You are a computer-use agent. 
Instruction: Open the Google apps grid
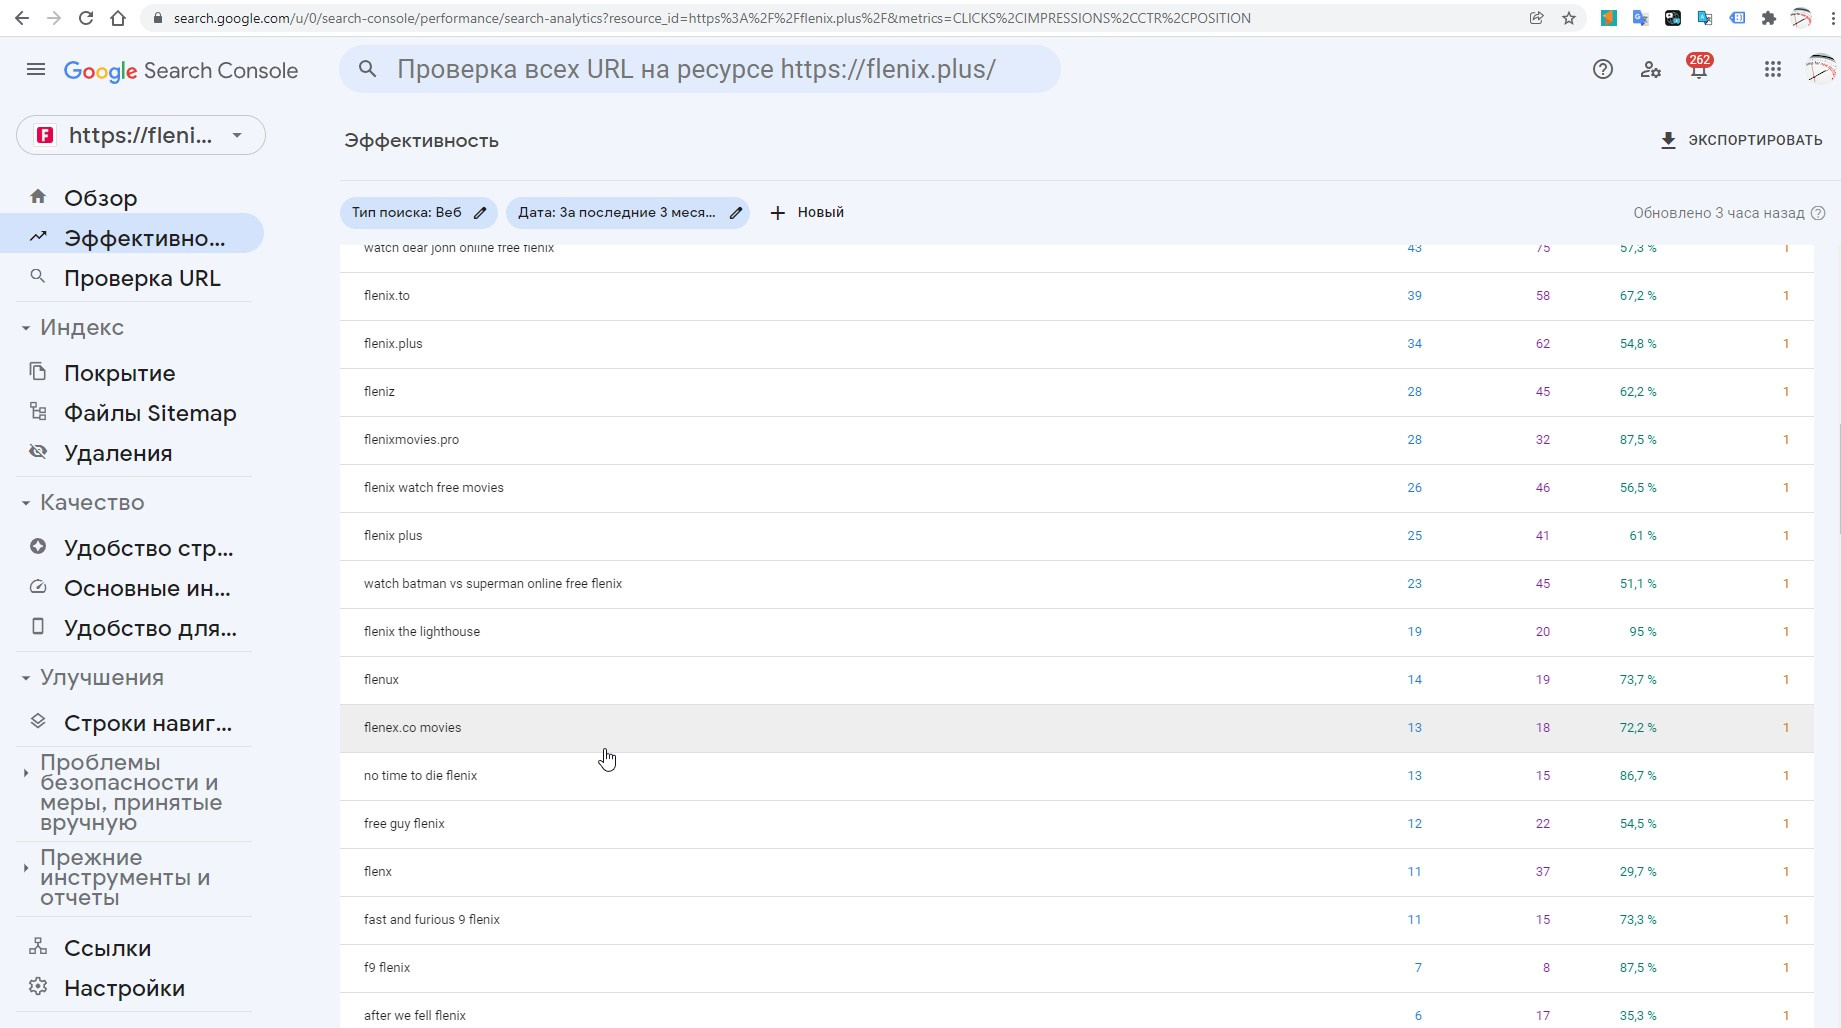click(x=1772, y=70)
